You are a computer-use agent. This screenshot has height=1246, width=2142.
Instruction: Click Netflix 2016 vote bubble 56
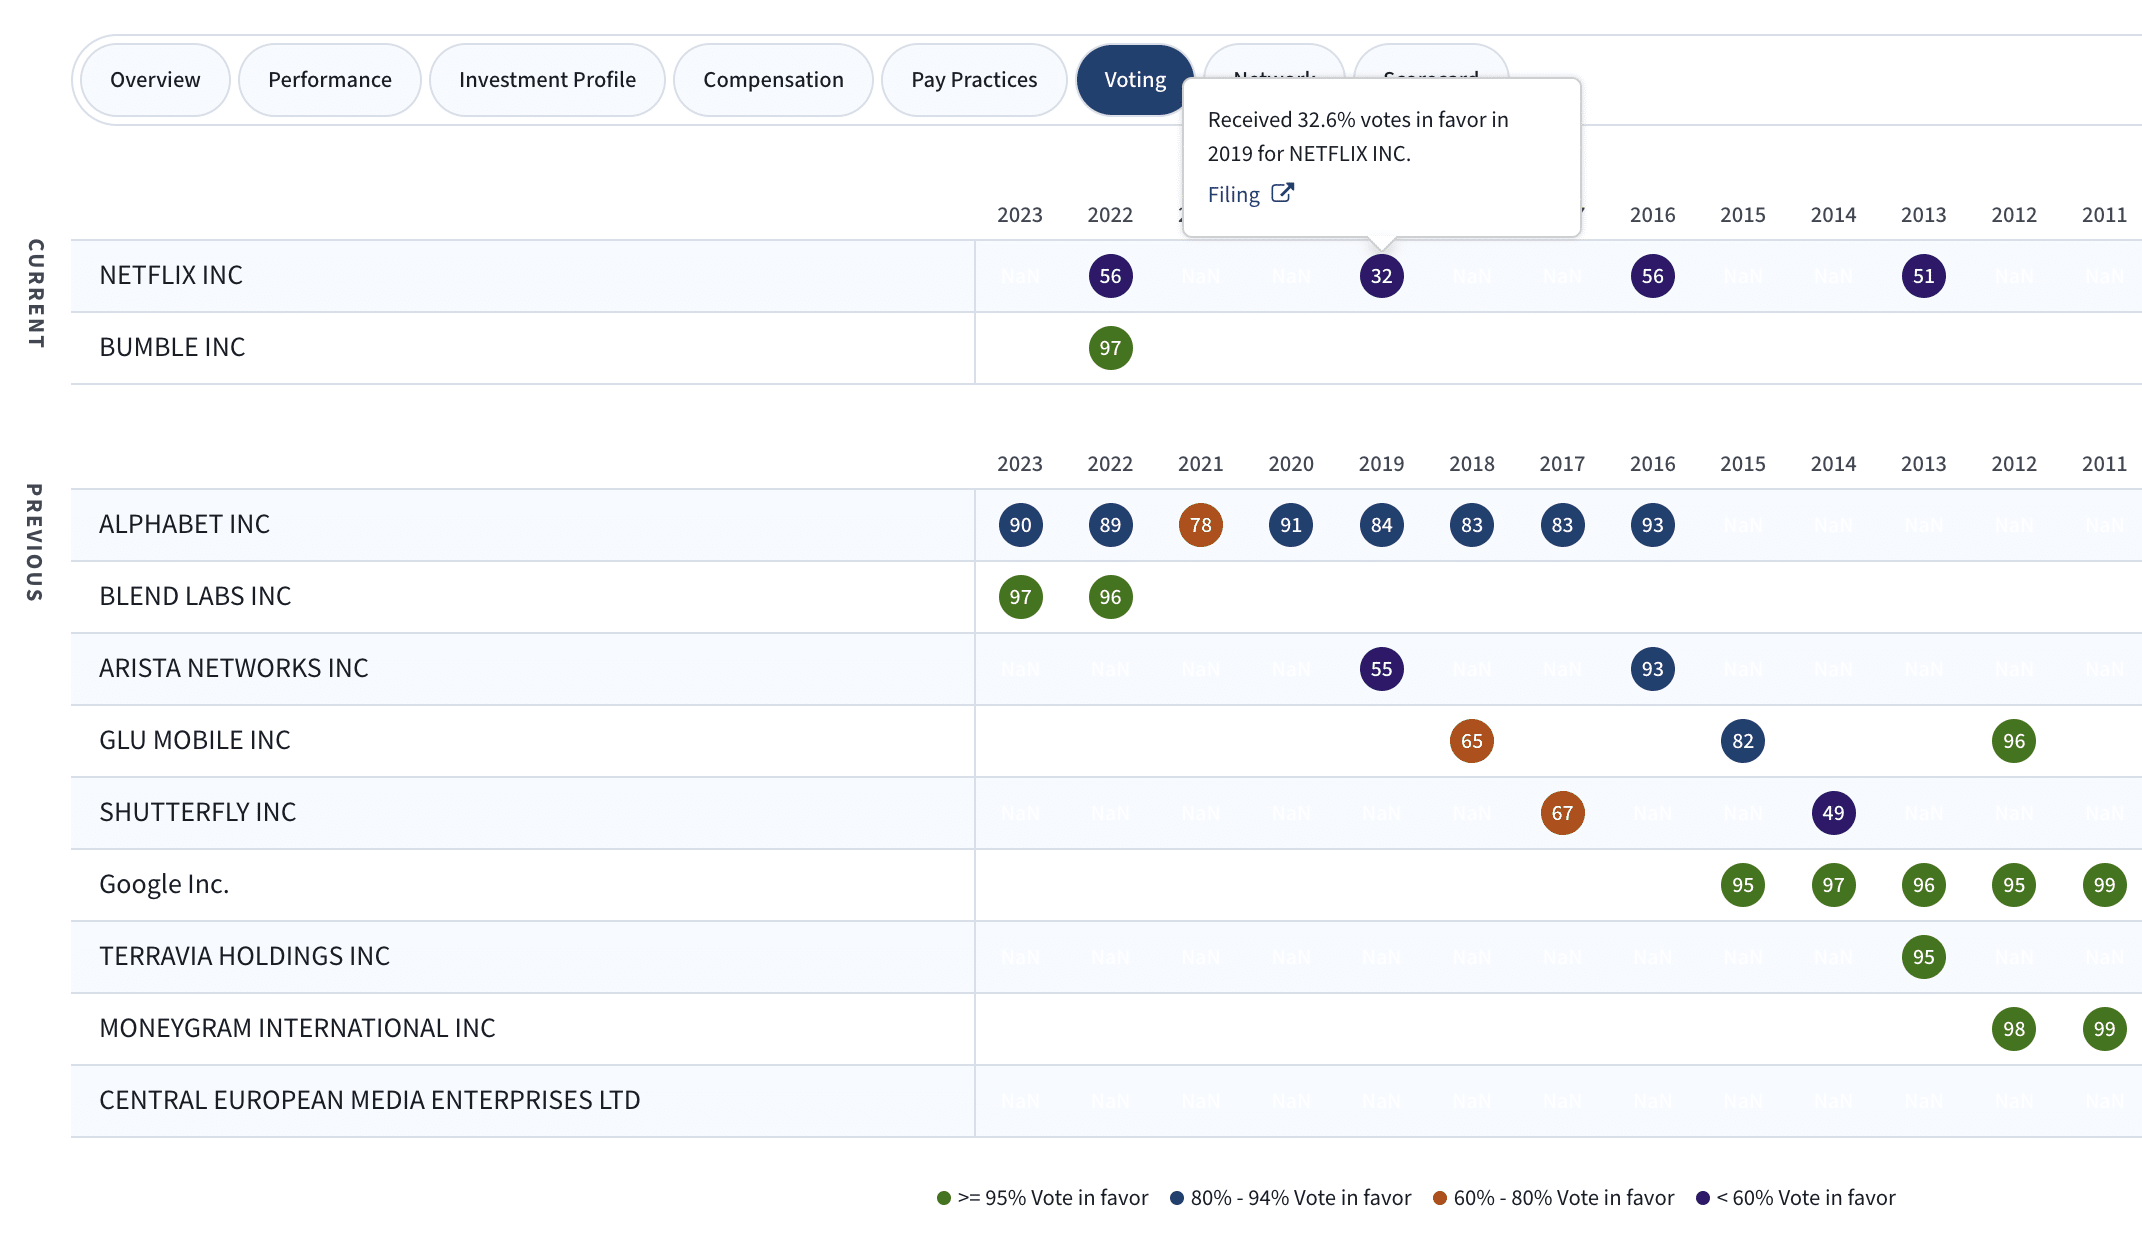[1652, 276]
